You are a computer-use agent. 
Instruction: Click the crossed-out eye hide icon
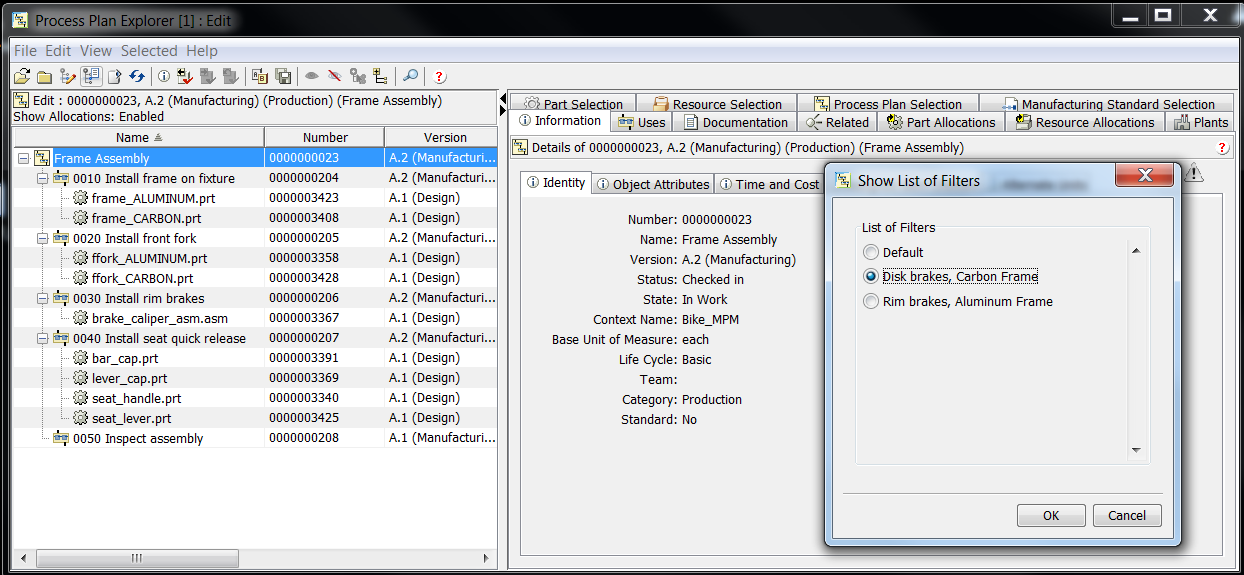[x=334, y=76]
